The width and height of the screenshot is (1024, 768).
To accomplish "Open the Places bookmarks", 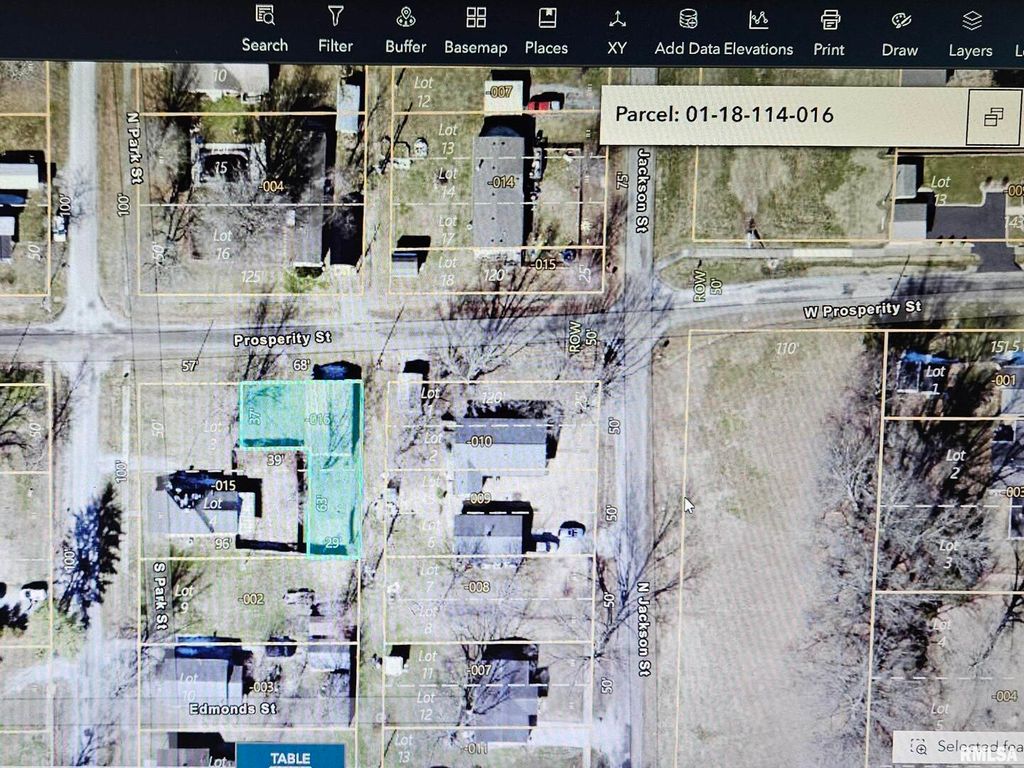I will click(x=546, y=29).
